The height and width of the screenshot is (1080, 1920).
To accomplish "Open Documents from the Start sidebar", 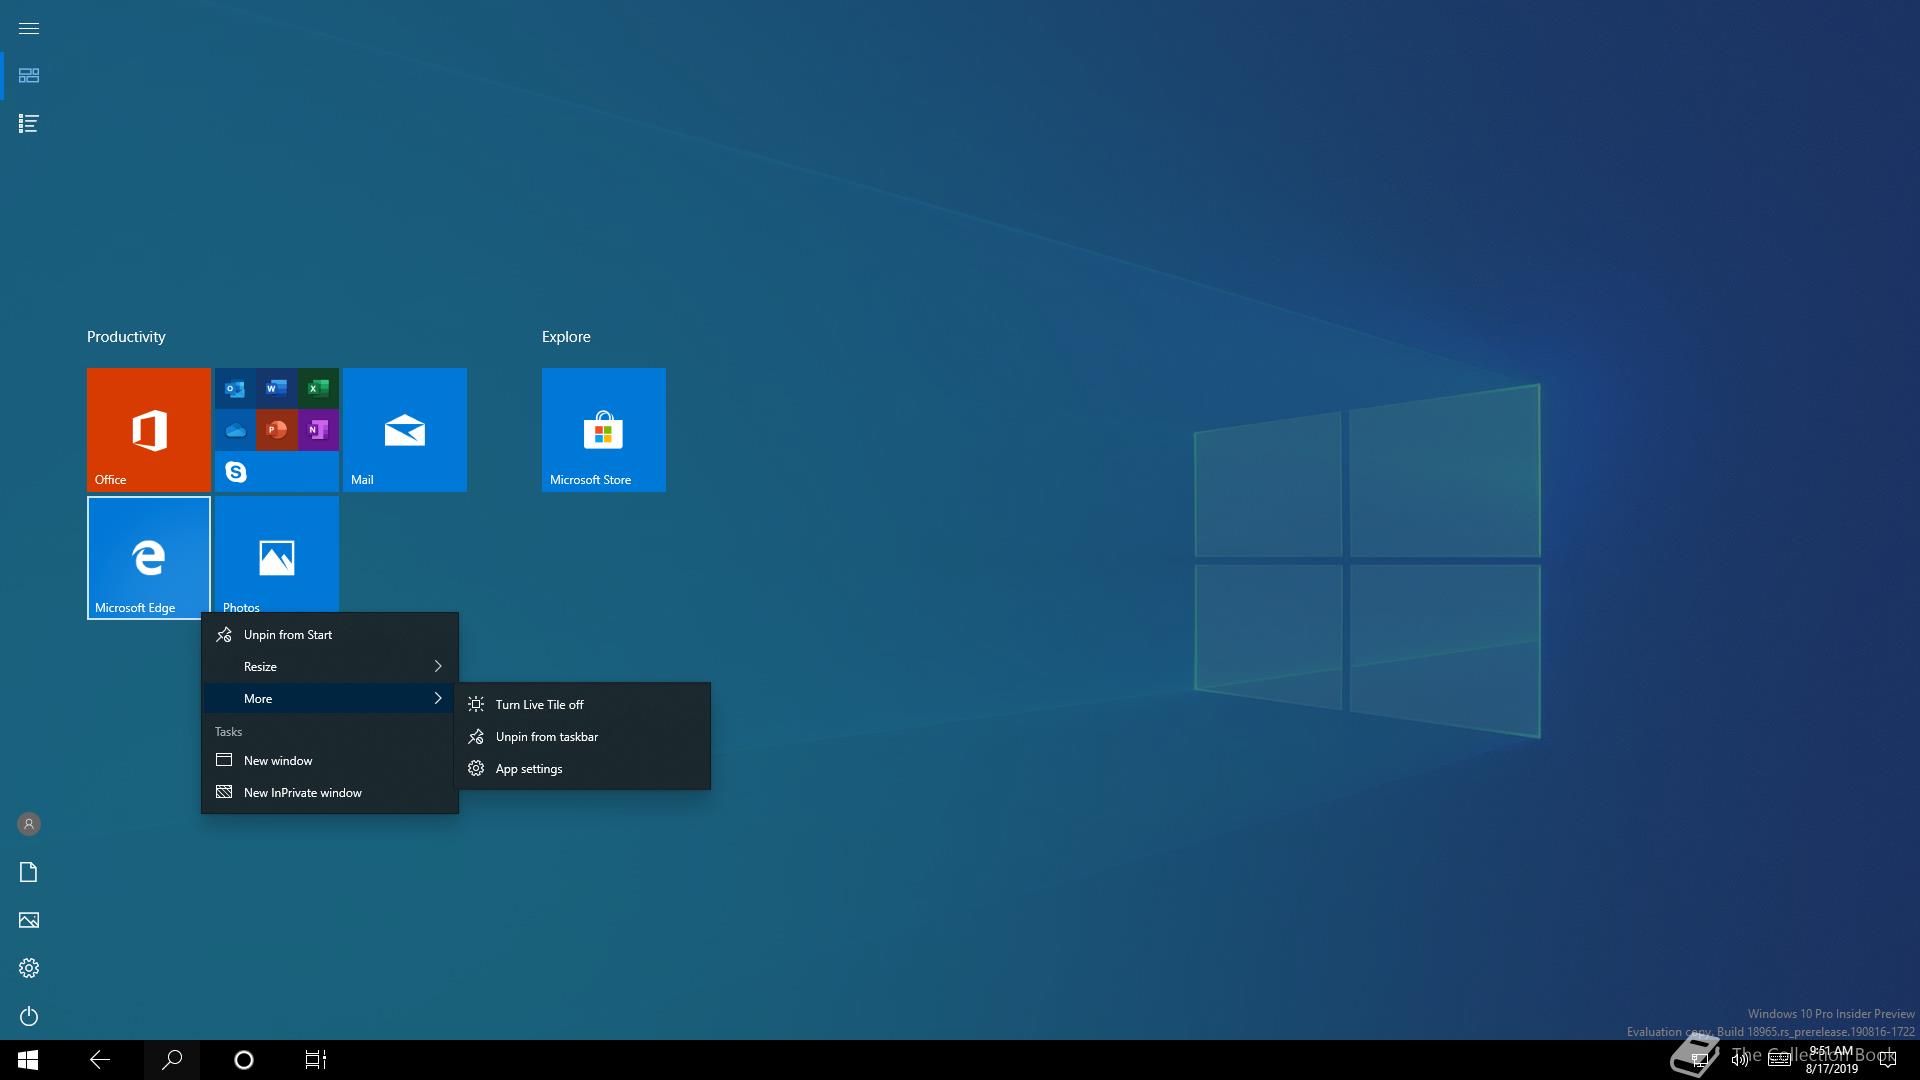I will pos(29,872).
